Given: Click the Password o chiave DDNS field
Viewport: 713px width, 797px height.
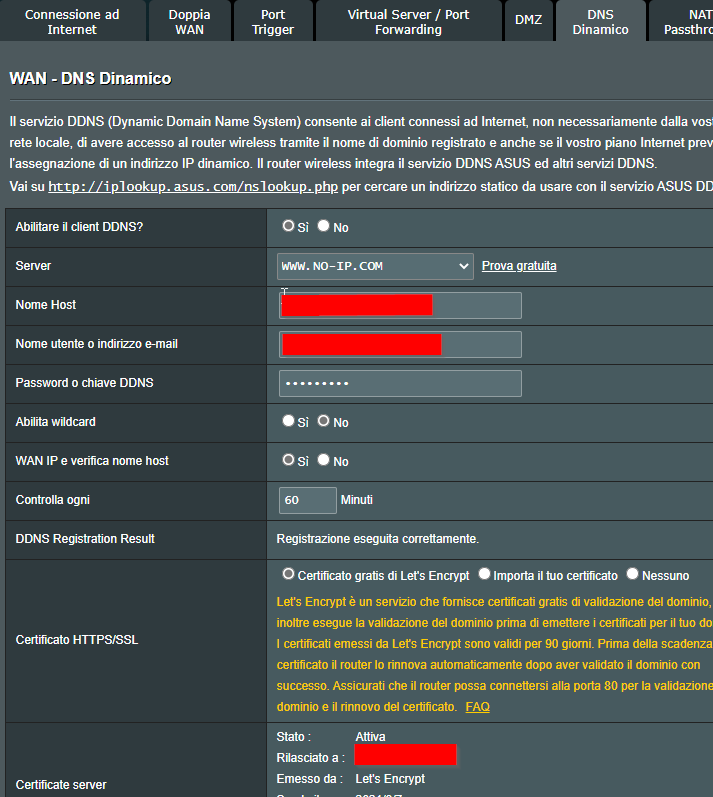Looking at the screenshot, I should 400,384.
